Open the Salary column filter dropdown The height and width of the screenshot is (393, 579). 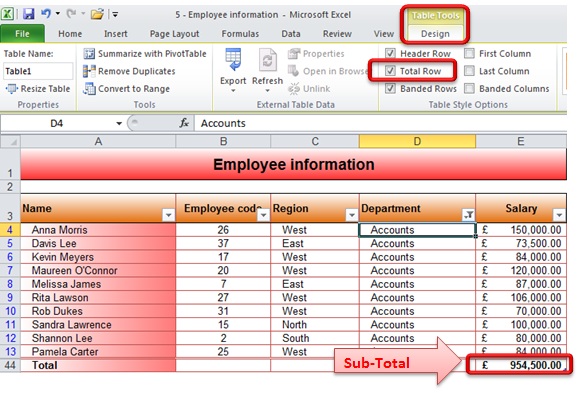click(x=559, y=215)
